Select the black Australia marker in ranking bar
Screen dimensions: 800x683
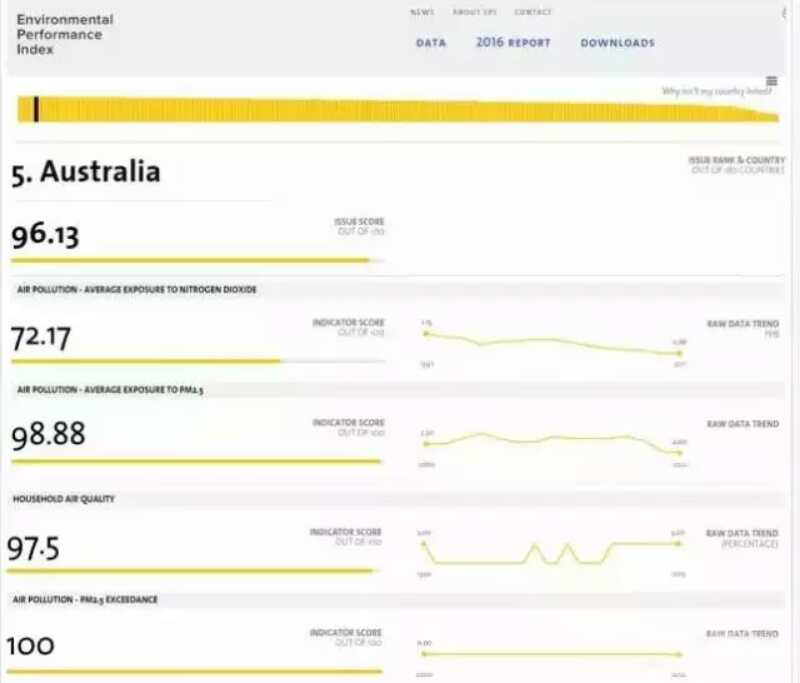[x=36, y=109]
